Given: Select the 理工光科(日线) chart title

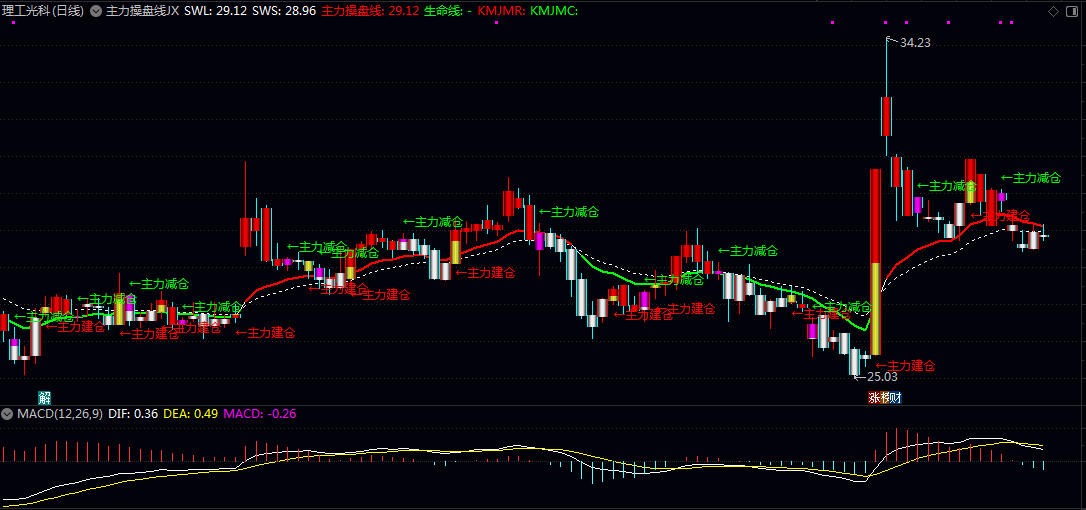Looking at the screenshot, I should click(43, 11).
